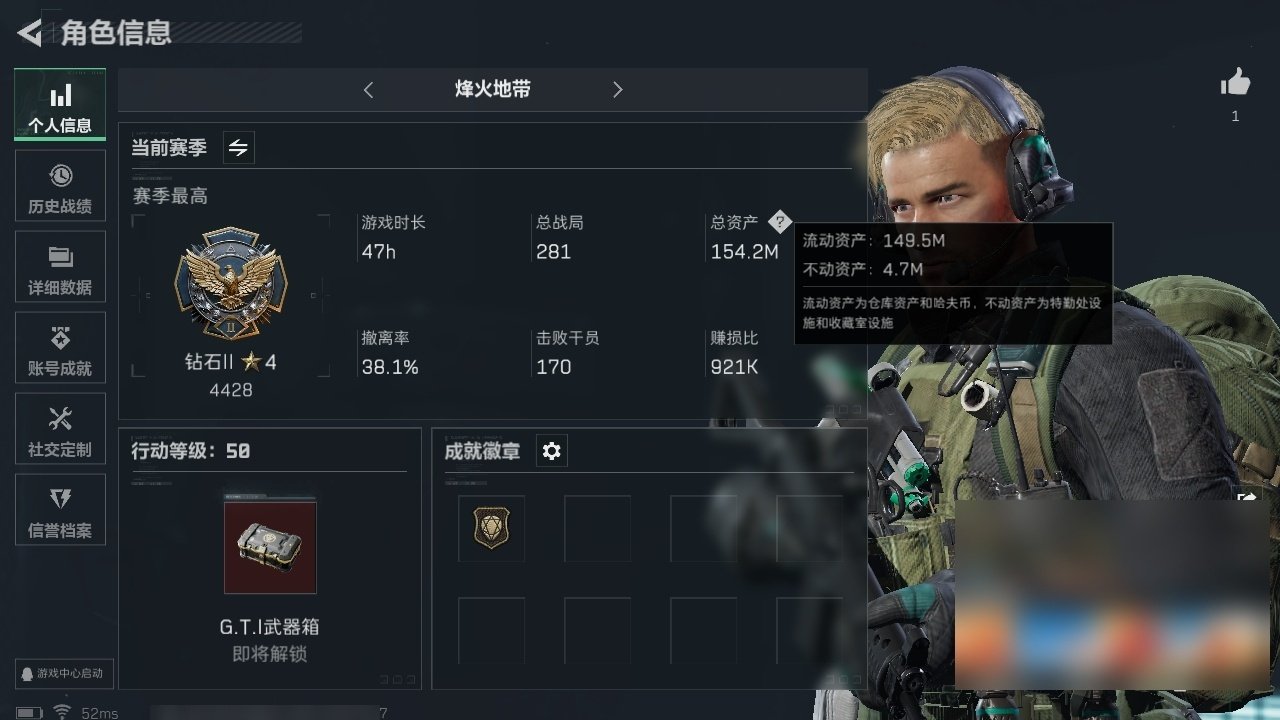The height and width of the screenshot is (720, 1280).
Task: Open the 详细数据 sidebar icon
Action: [60, 268]
